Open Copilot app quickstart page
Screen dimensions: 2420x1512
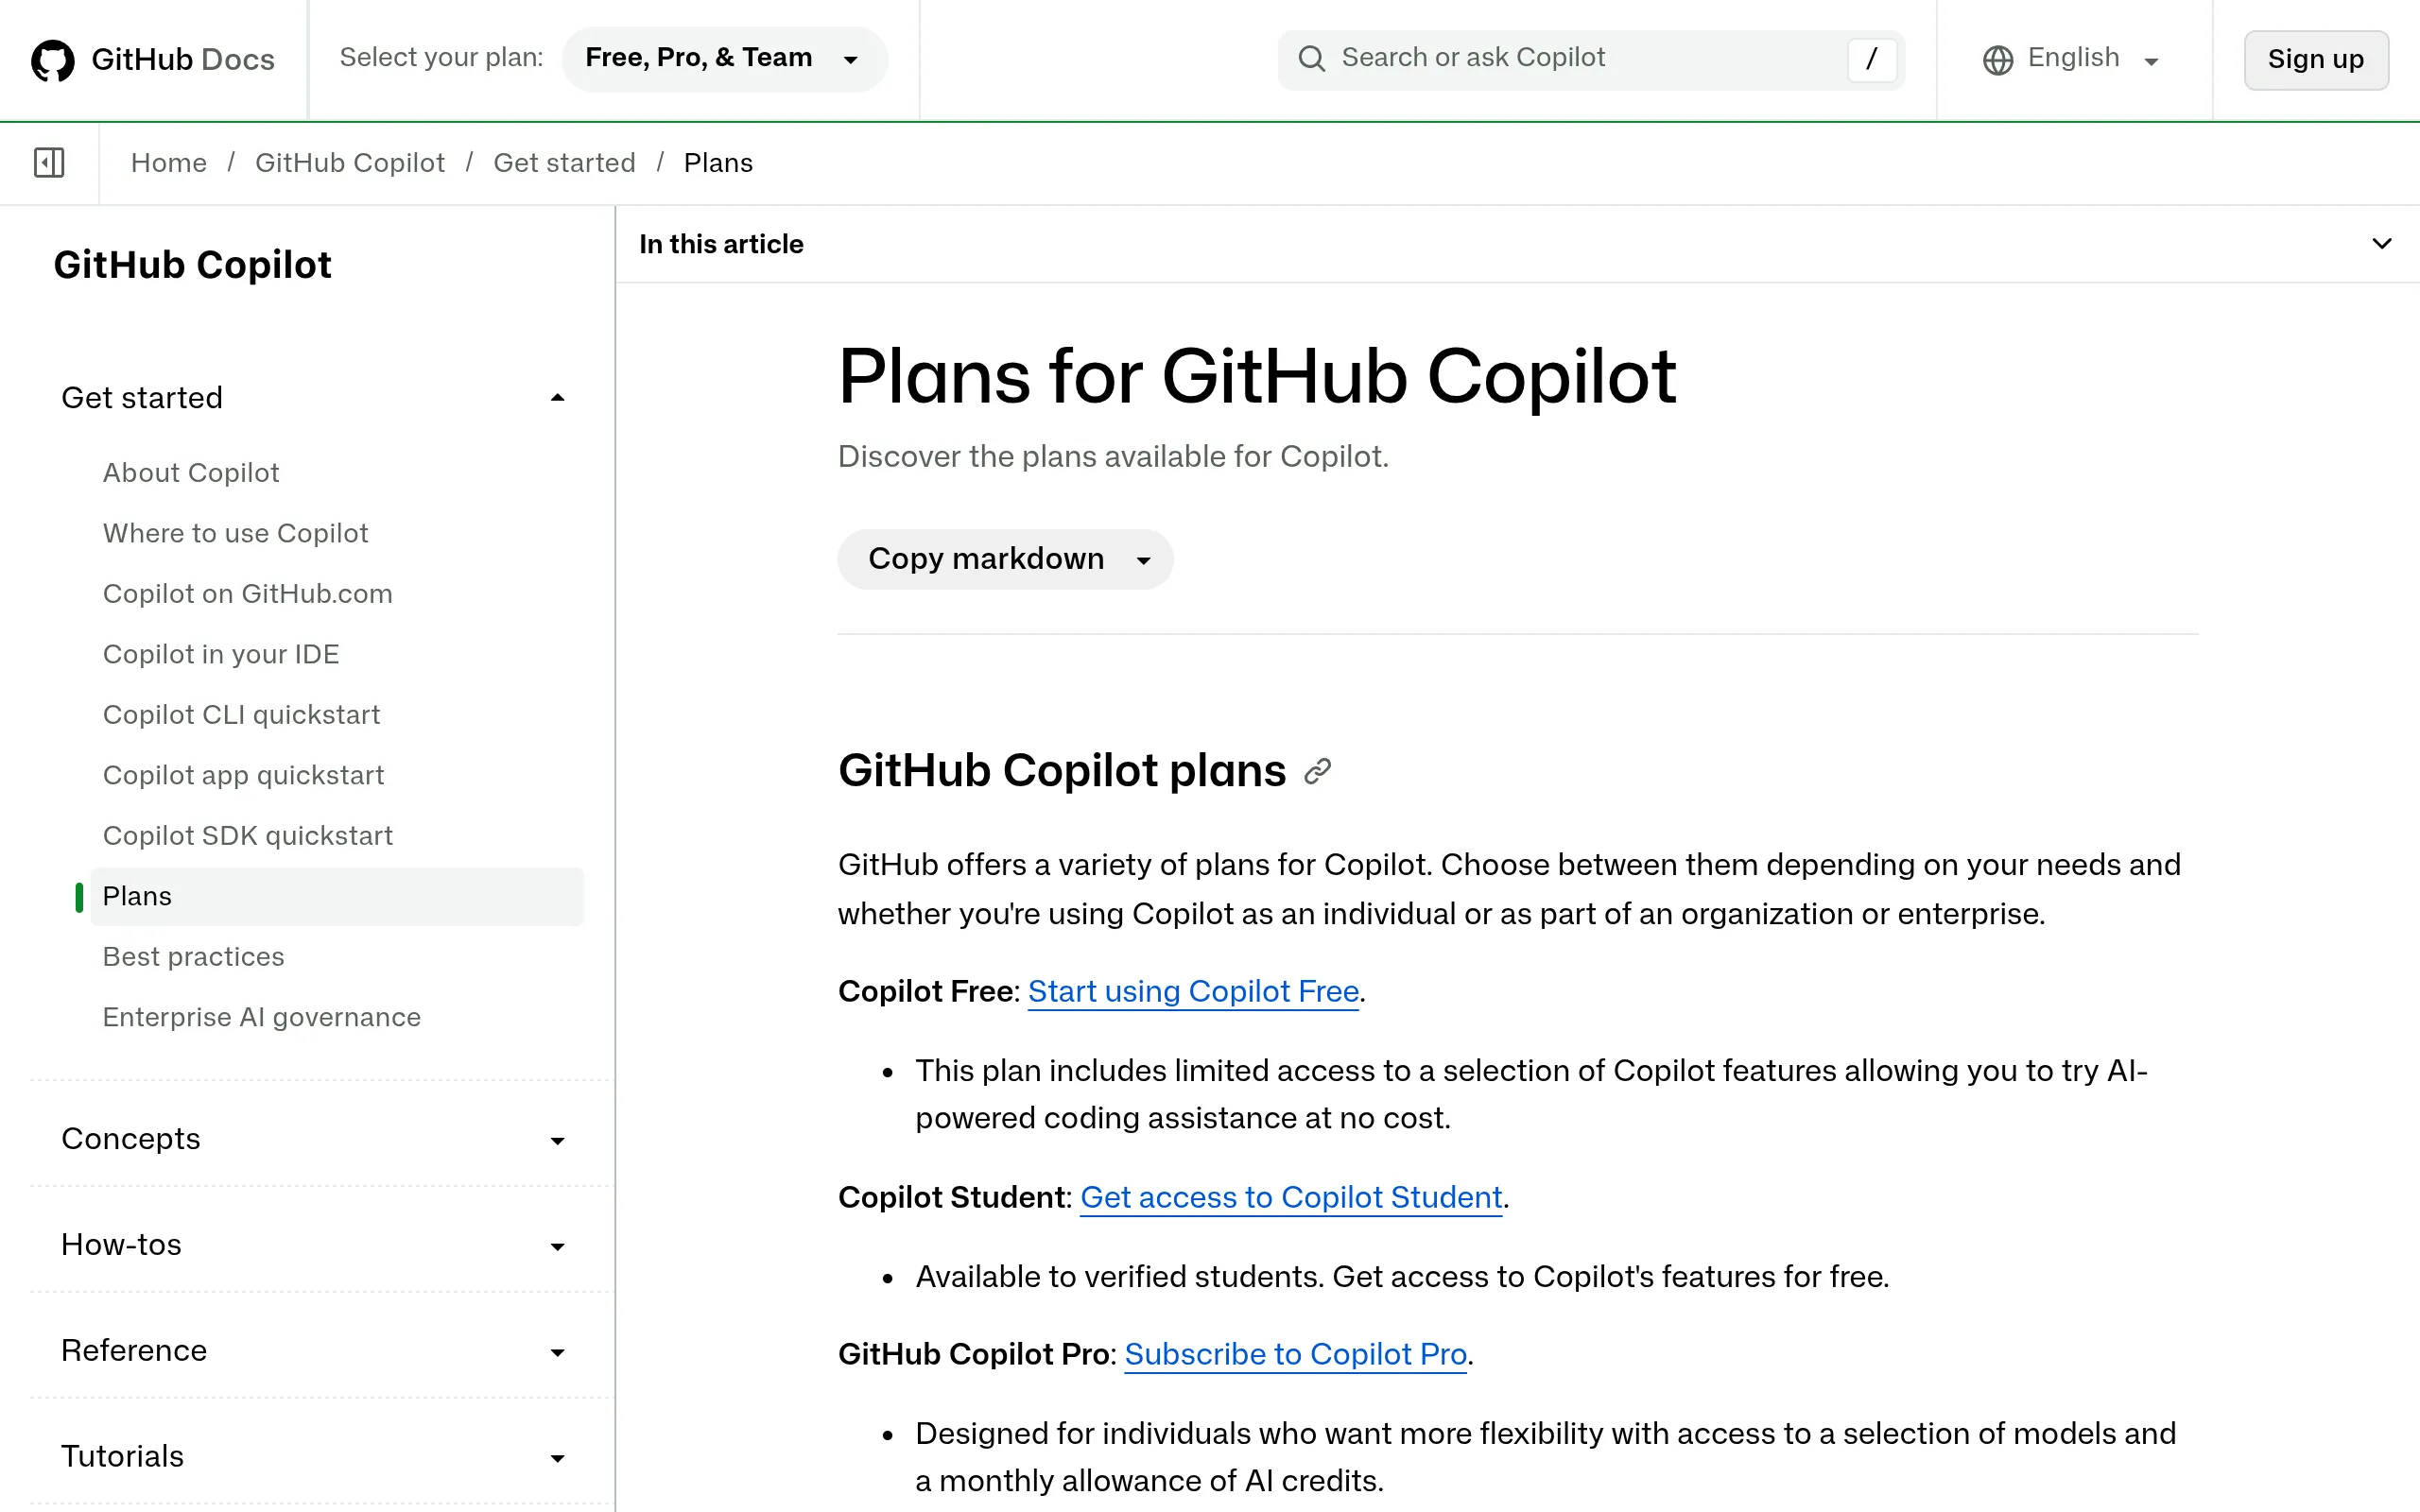coord(243,776)
